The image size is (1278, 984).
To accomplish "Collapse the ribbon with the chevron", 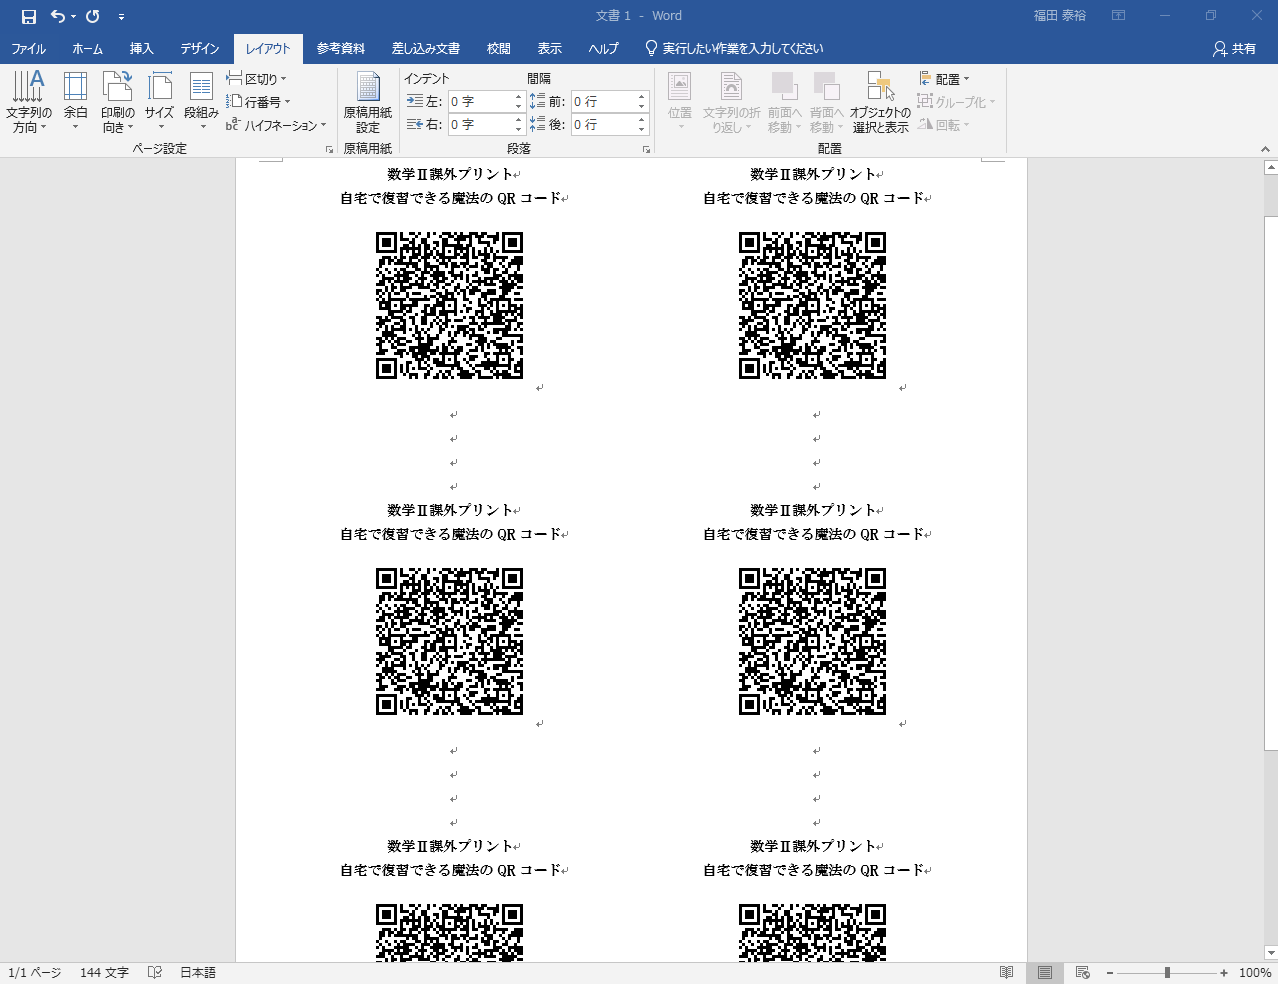I will pos(1265,149).
